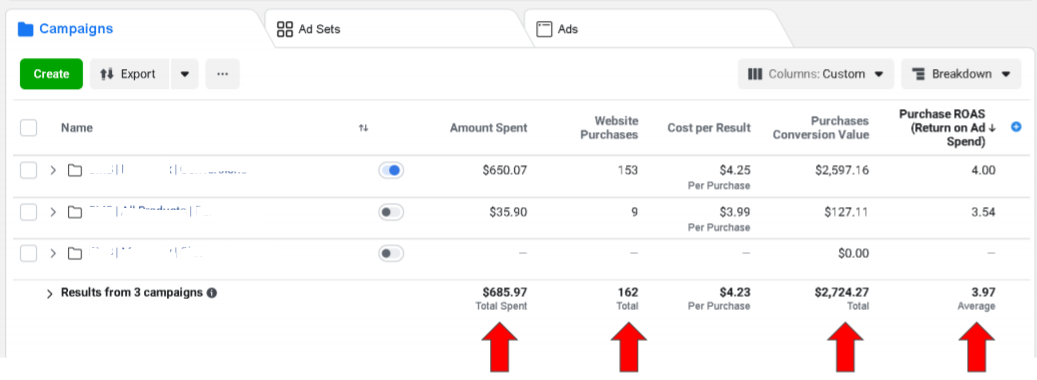This screenshot has width=1037, height=380.
Task: Click the 4.00 ROAS cell
Action: point(983,171)
